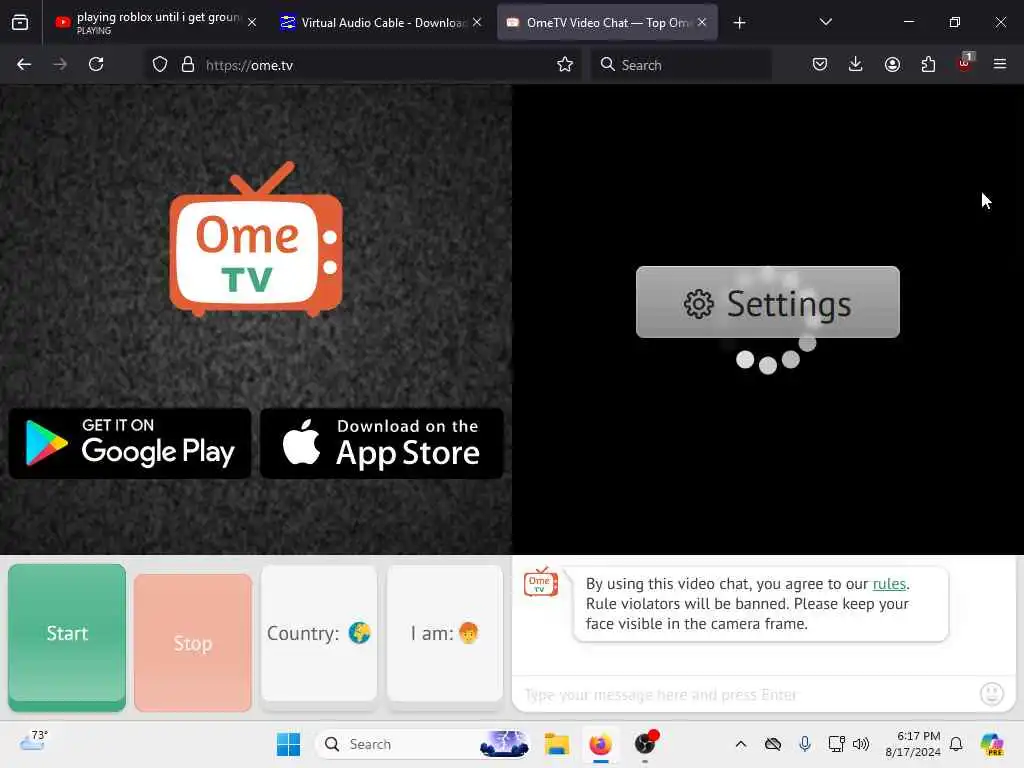Screen dimensions: 1024x768
Task: Click the Stop button
Action: (x=193, y=643)
